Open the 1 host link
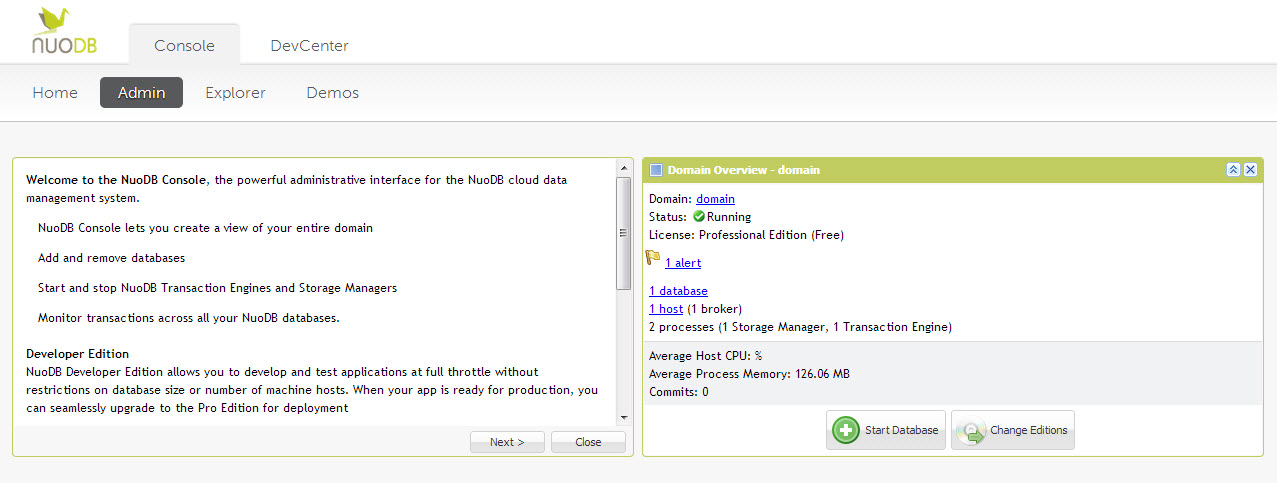This screenshot has height=483, width=1277. 666,309
